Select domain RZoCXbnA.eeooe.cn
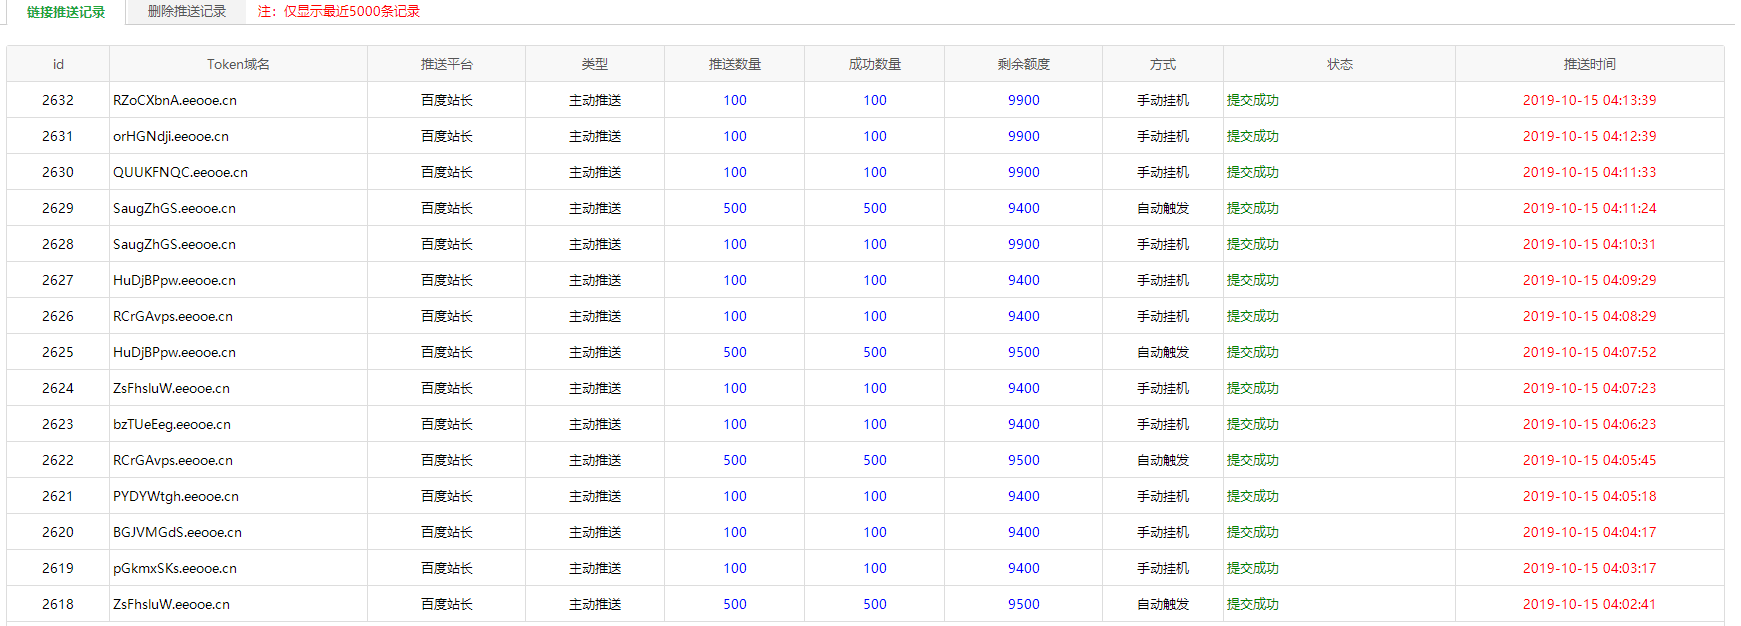This screenshot has height=626, width=1741. click(x=175, y=100)
